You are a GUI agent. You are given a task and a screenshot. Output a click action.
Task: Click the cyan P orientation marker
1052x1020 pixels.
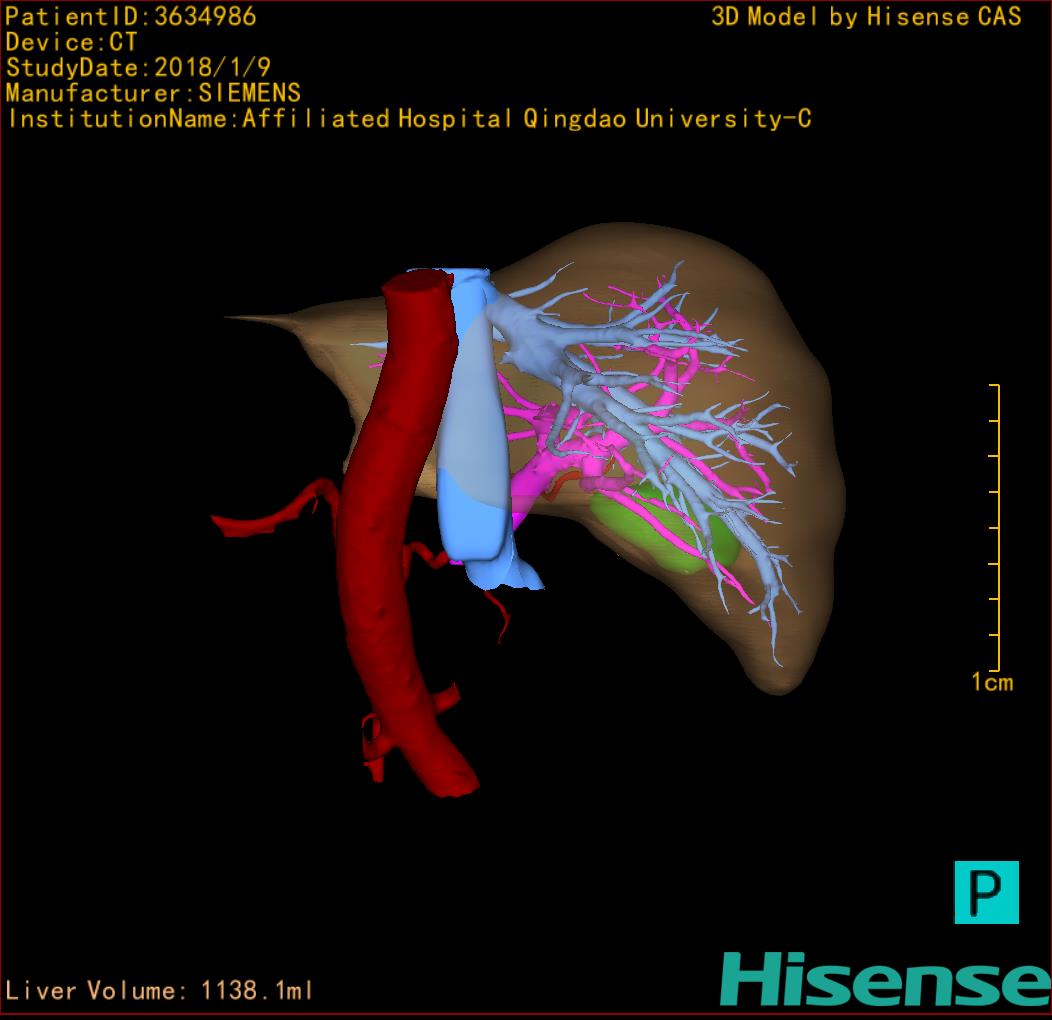pyautogui.click(x=986, y=892)
